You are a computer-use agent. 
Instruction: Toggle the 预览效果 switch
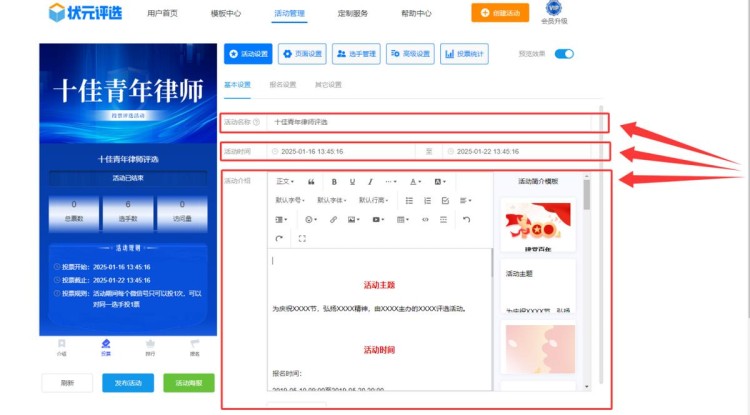coord(565,54)
